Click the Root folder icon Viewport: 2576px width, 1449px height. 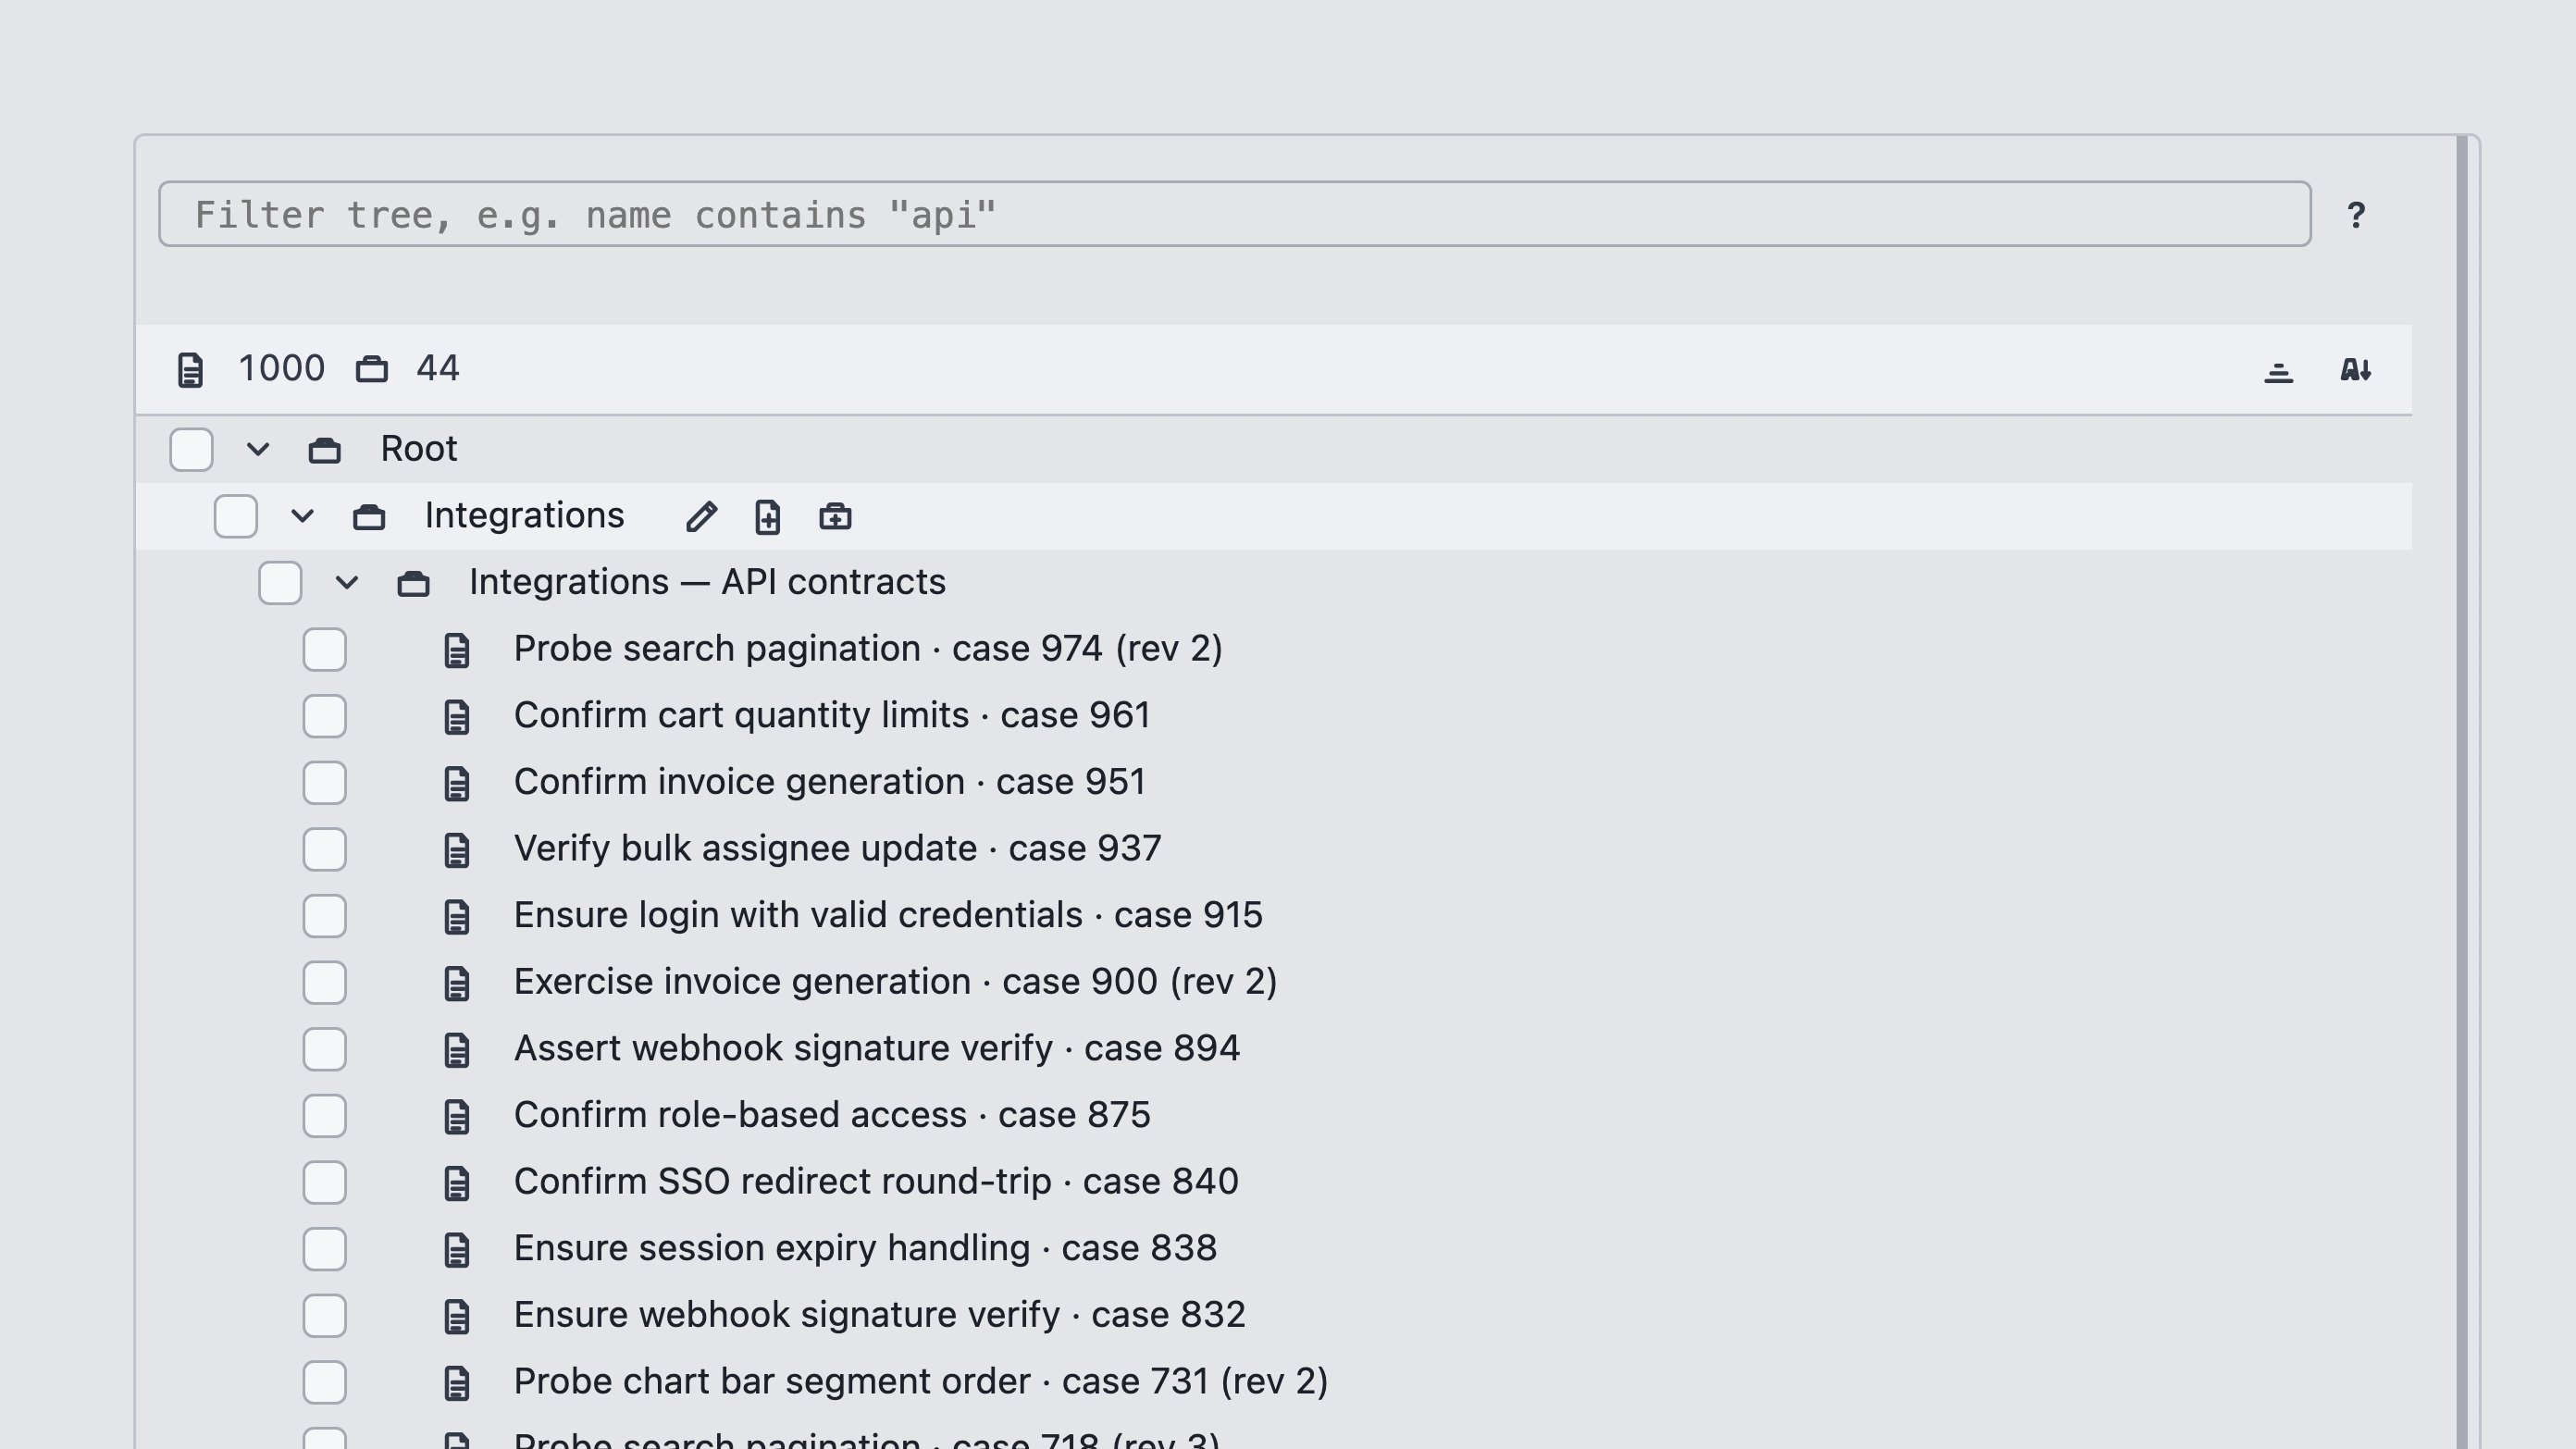pyautogui.click(x=324, y=450)
